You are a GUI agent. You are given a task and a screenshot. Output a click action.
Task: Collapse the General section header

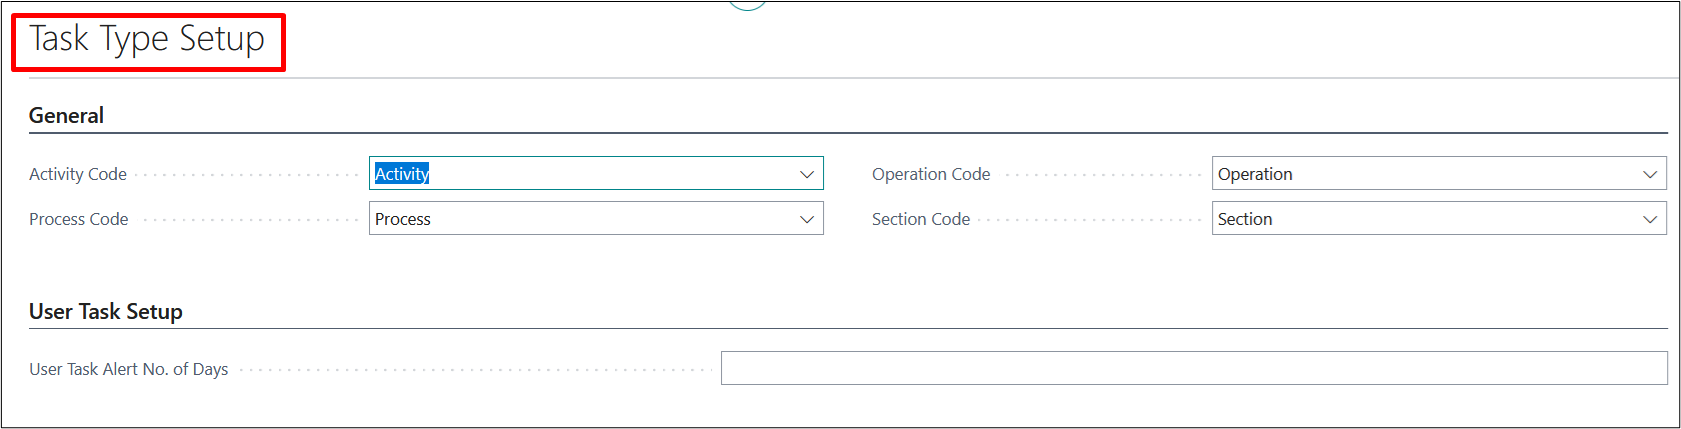click(66, 116)
